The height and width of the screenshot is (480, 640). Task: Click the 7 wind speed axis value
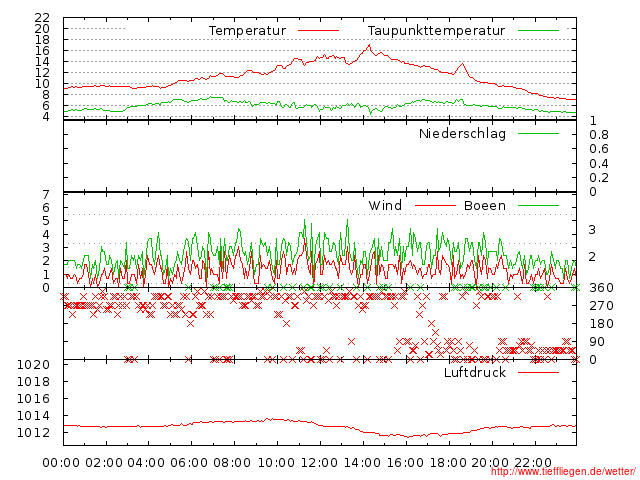[46, 195]
